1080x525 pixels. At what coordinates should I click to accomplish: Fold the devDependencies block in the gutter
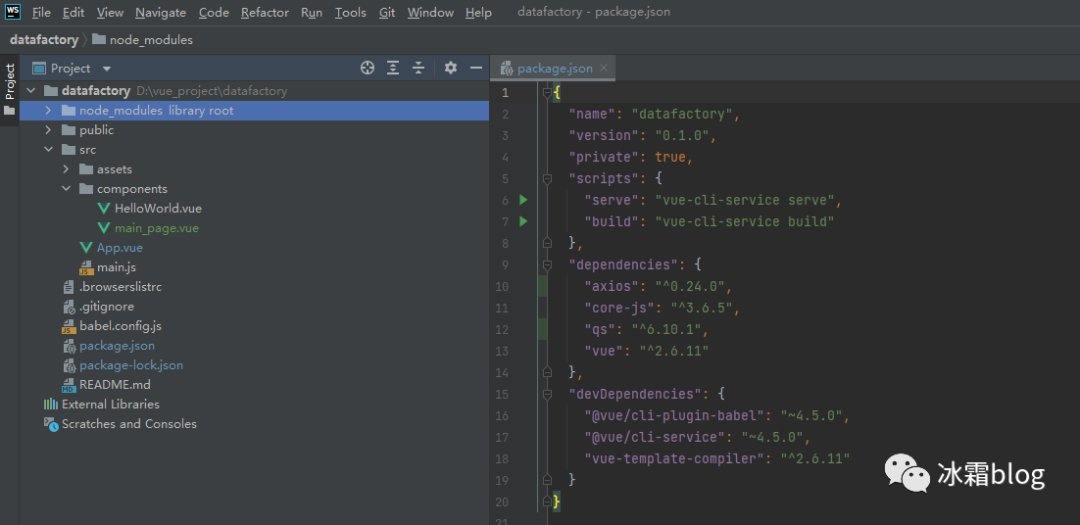pos(547,394)
